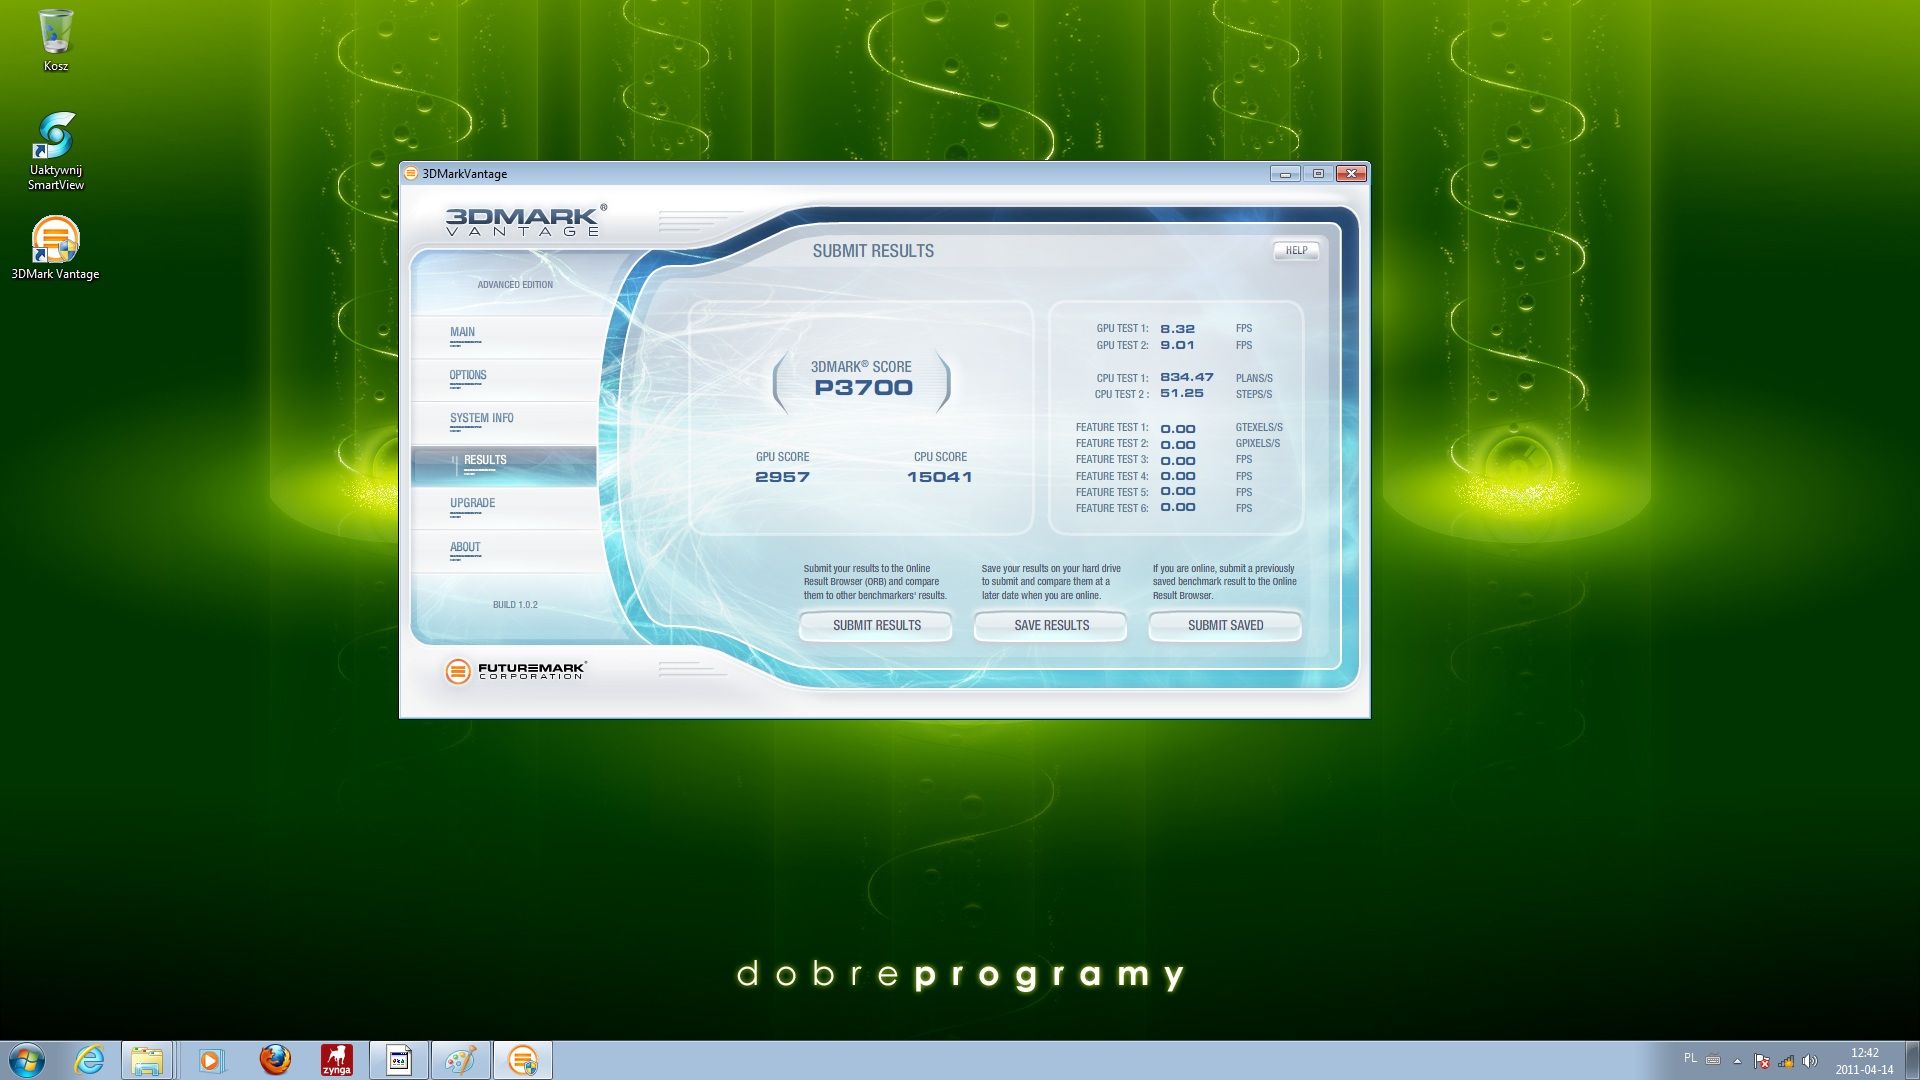1920x1080 pixels.
Task: Open the Action Center flag icon
Action: click(x=1762, y=1061)
